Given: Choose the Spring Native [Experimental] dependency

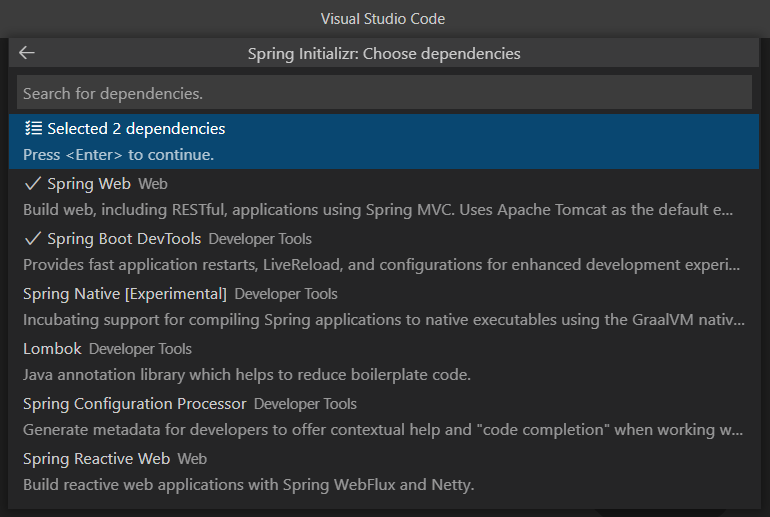Looking at the screenshot, I should pyautogui.click(x=384, y=306).
